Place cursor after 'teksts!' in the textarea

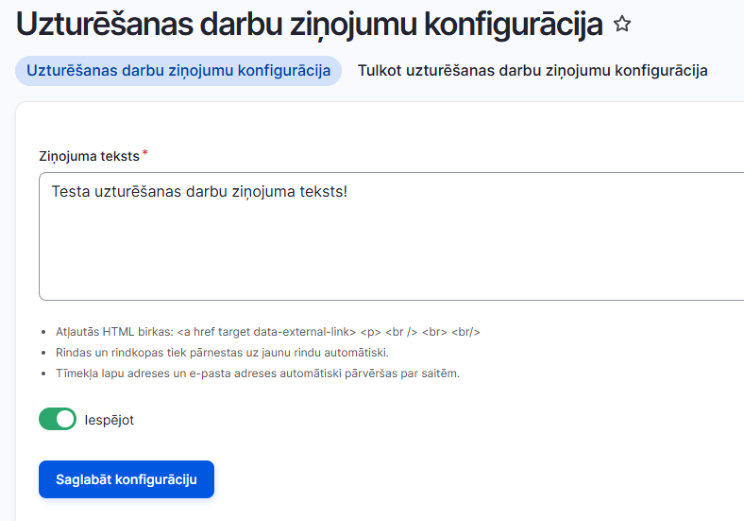348,192
